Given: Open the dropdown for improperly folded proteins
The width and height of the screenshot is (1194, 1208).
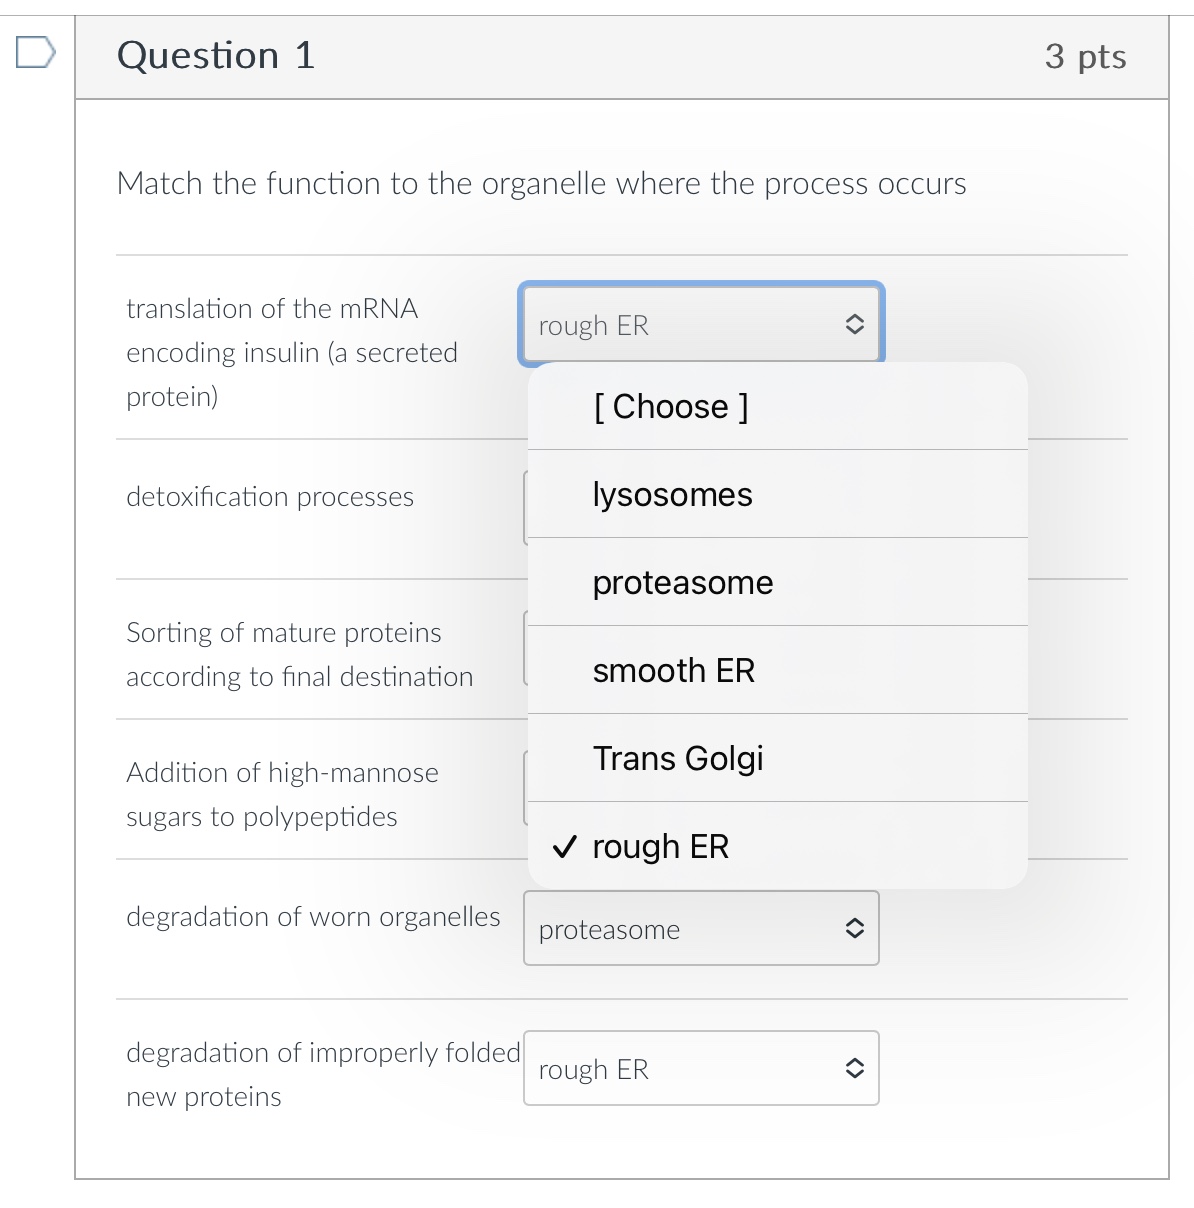Looking at the screenshot, I should click(700, 1068).
